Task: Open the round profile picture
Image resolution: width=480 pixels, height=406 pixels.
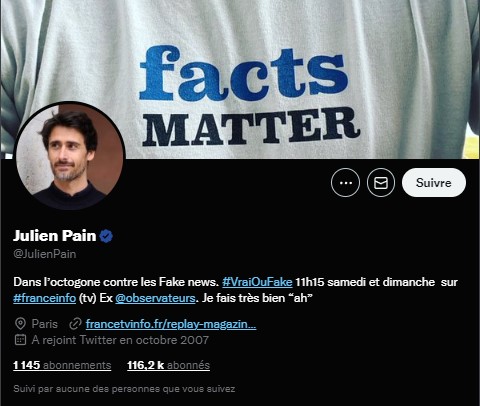Action: (70, 156)
